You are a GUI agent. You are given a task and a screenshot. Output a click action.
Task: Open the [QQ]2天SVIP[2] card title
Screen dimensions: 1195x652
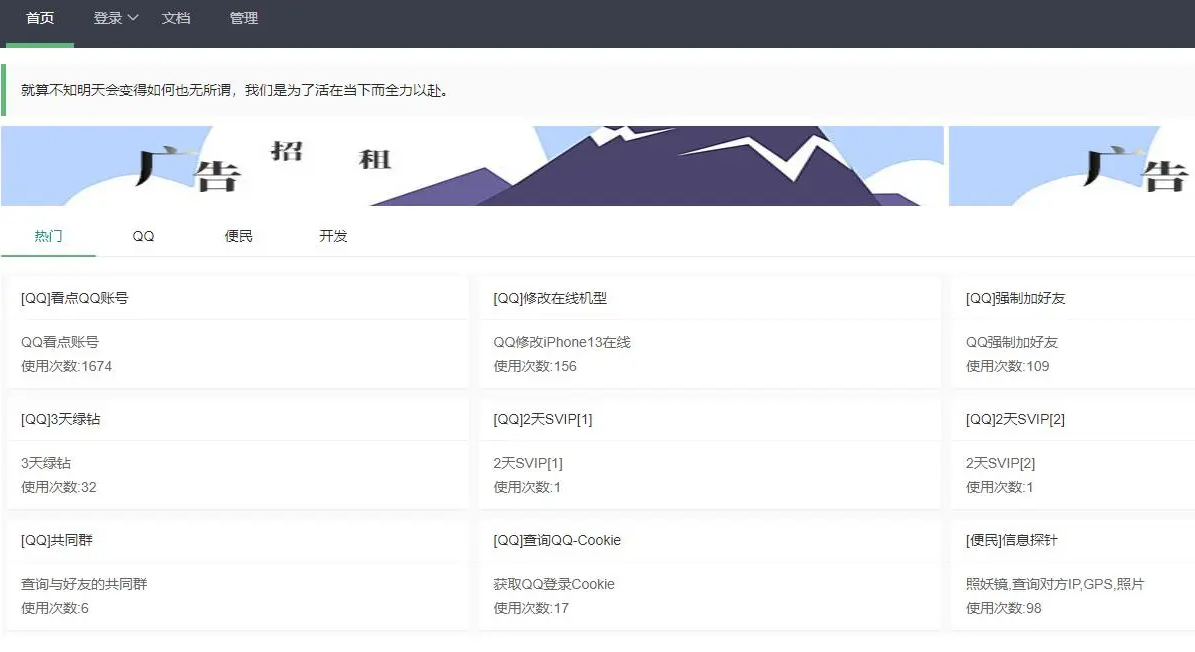coord(1015,420)
